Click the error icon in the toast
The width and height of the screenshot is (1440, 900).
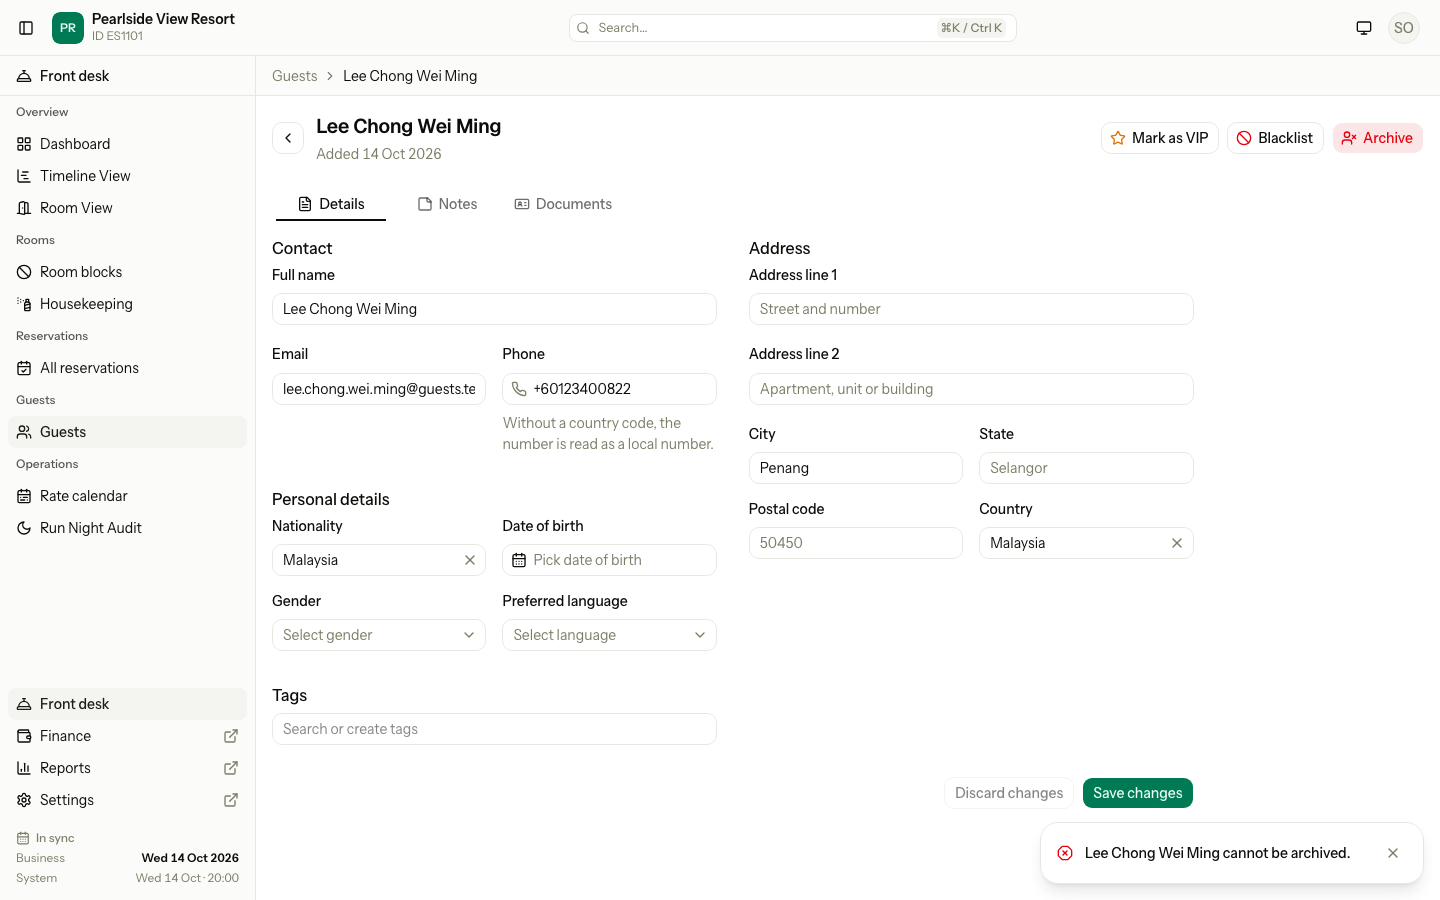point(1065,853)
